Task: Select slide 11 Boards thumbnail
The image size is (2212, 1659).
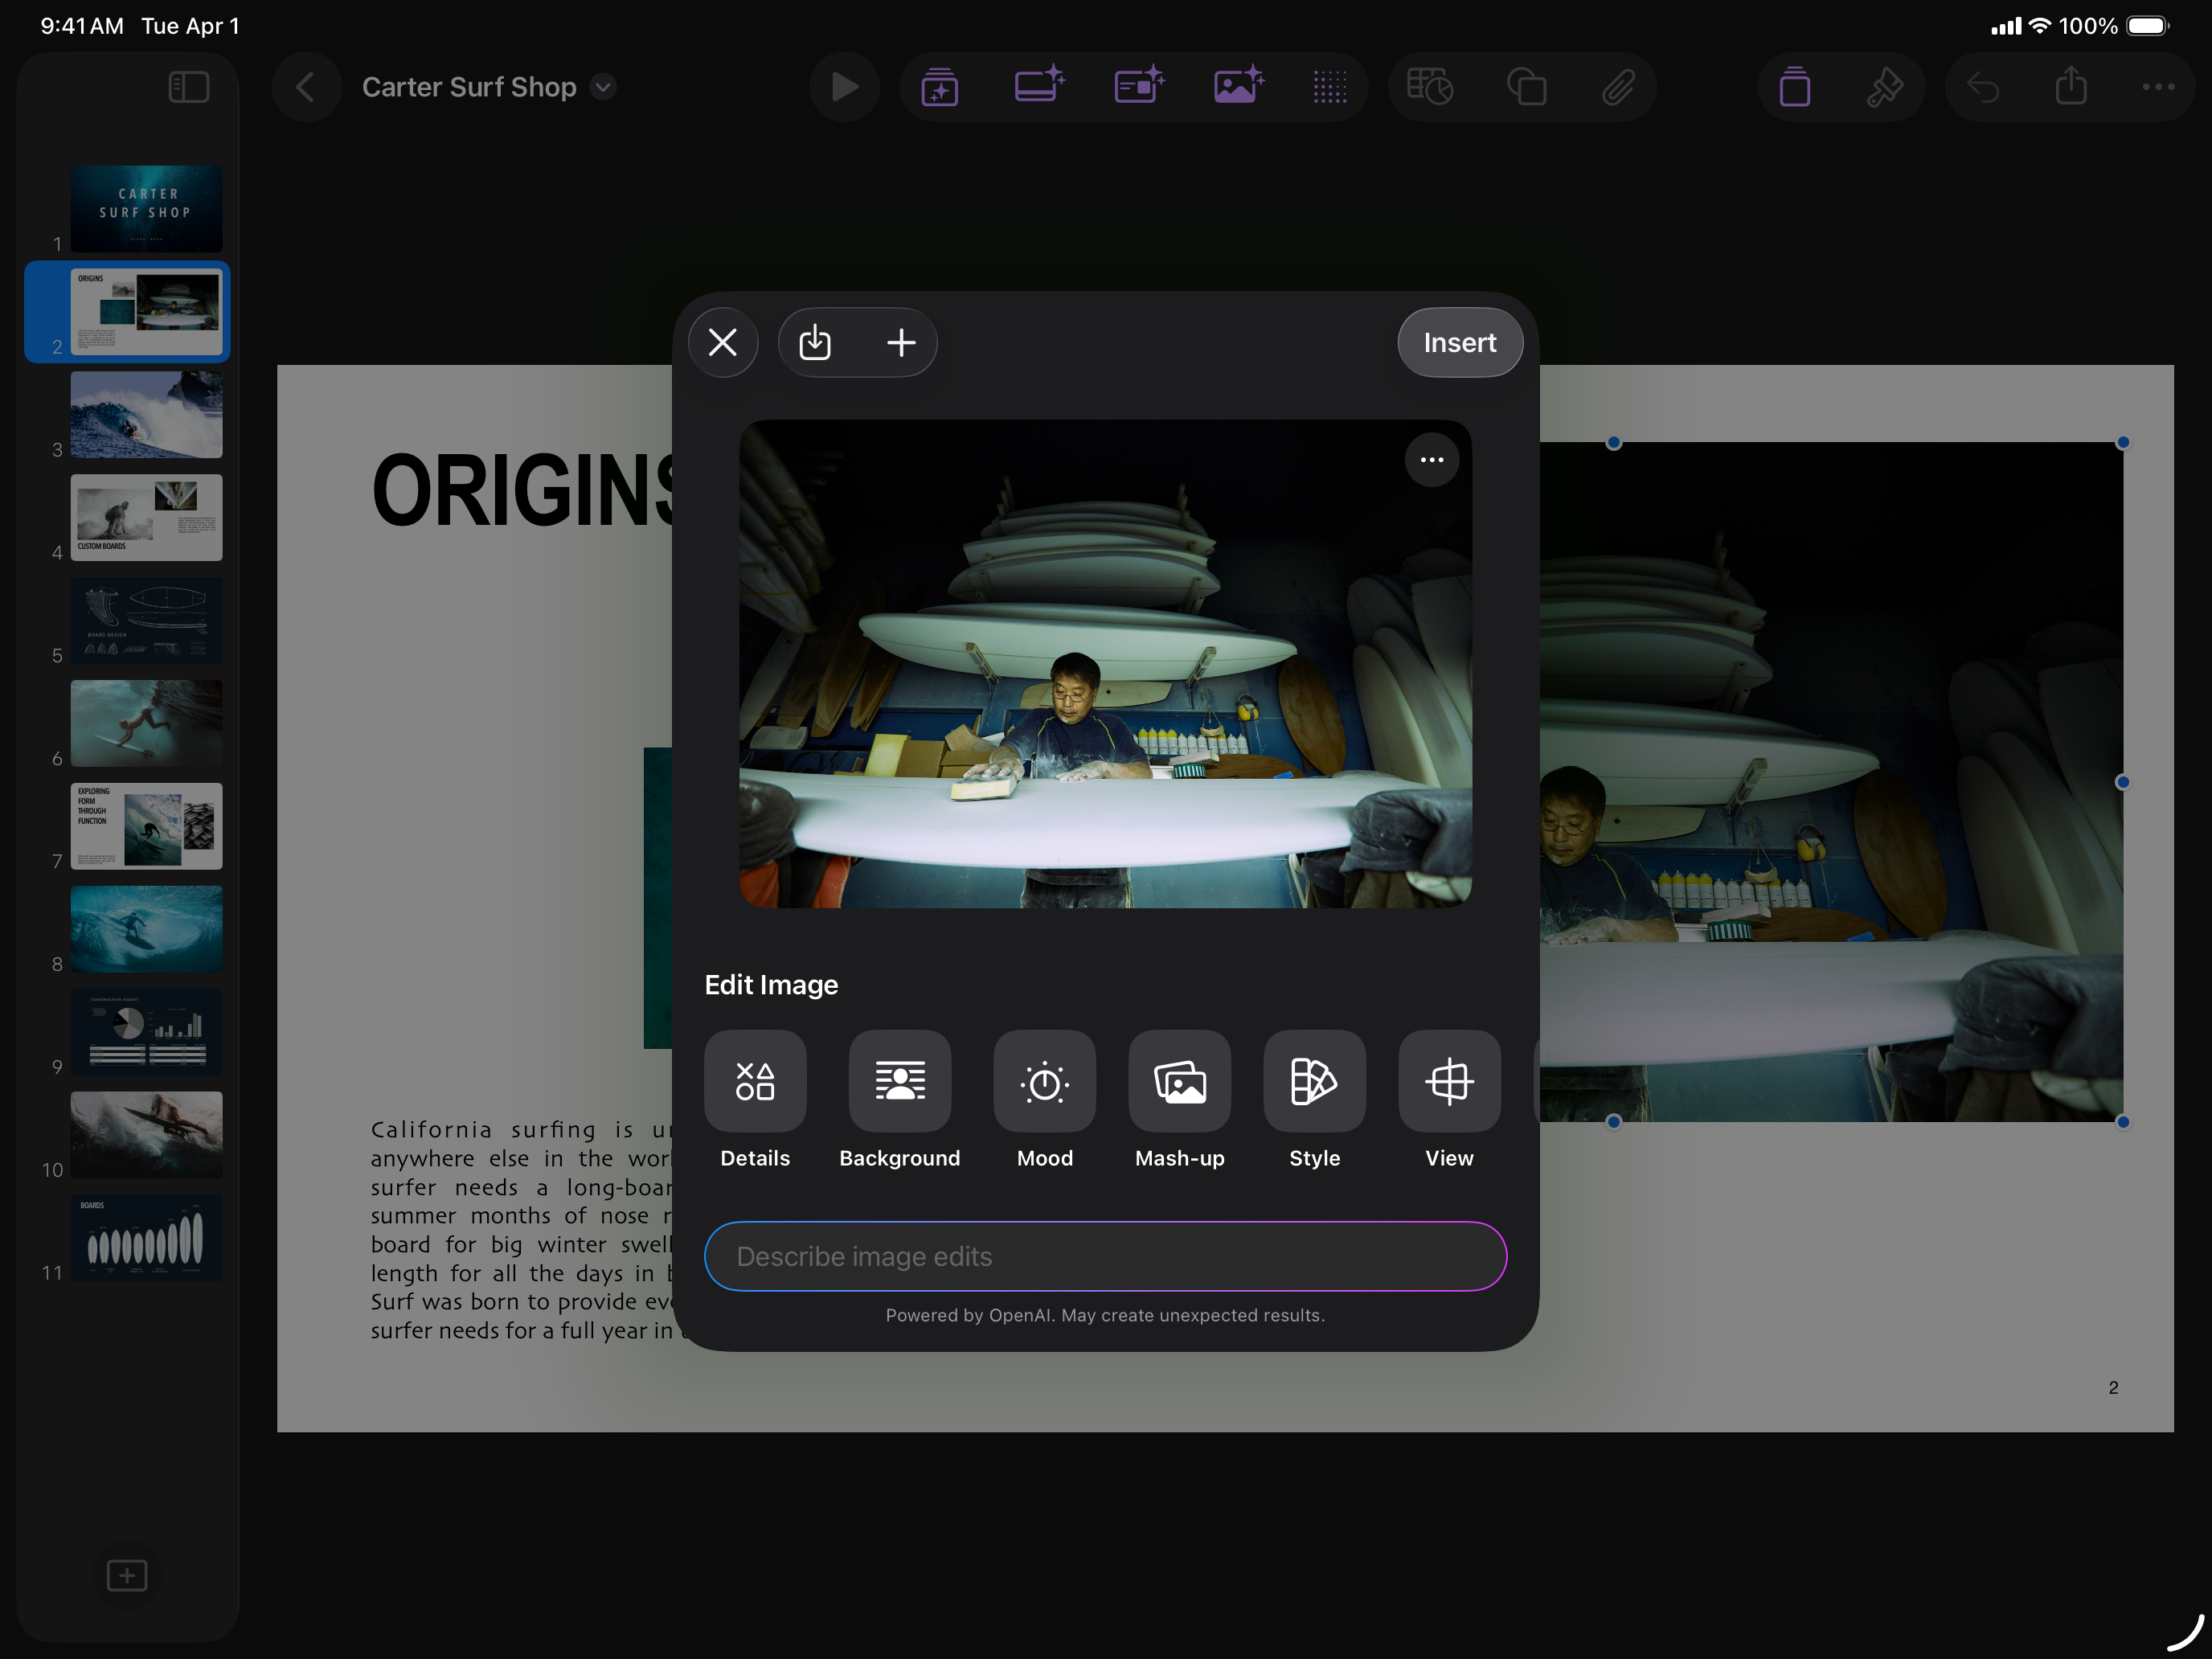Action: click(x=147, y=1237)
